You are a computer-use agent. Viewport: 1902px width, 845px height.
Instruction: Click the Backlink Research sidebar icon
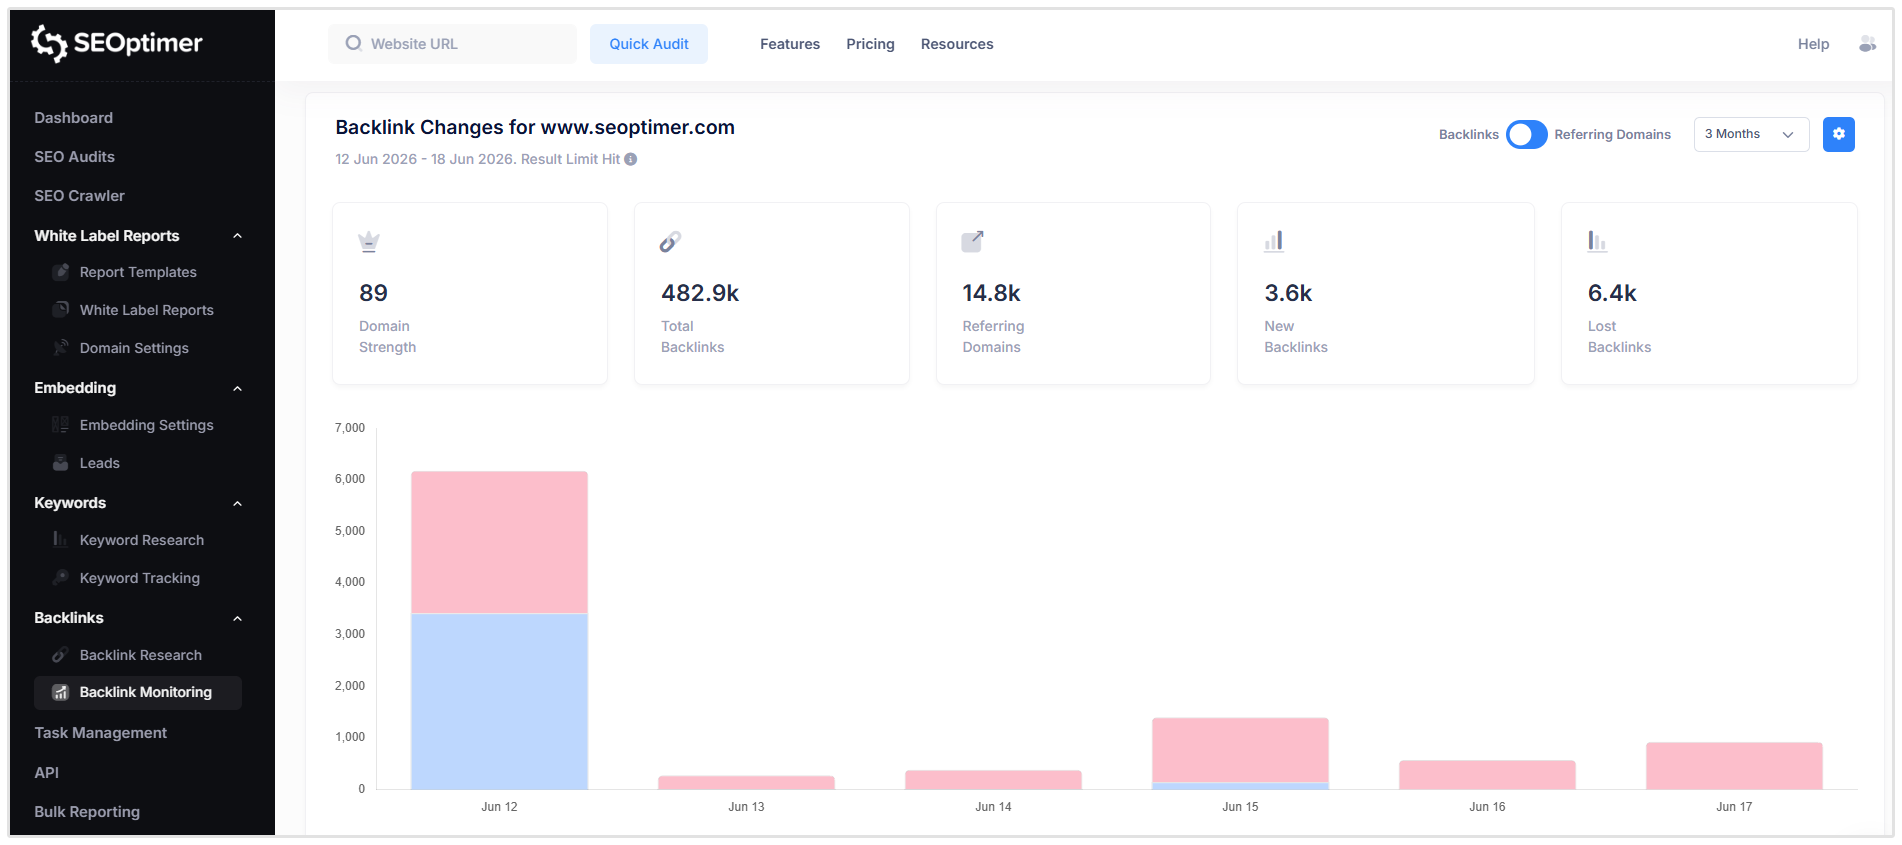coord(61,655)
